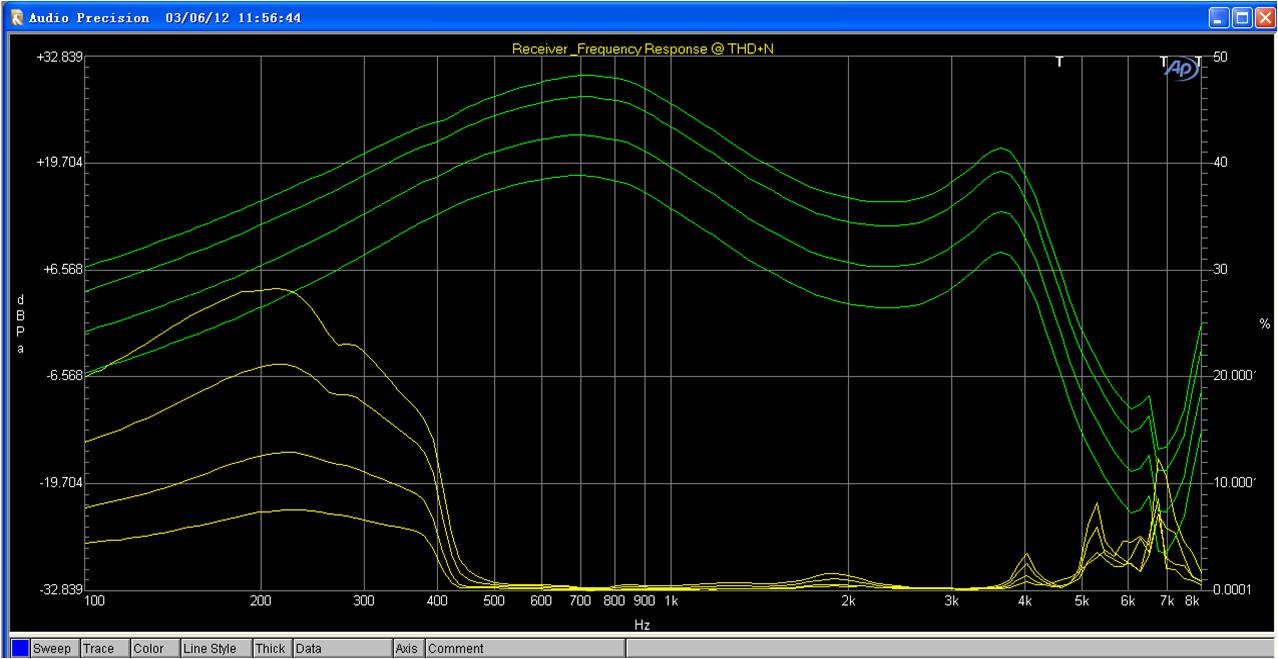The height and width of the screenshot is (659, 1278).
Task: Minimize the Audio Precision window
Action: [x=1219, y=17]
